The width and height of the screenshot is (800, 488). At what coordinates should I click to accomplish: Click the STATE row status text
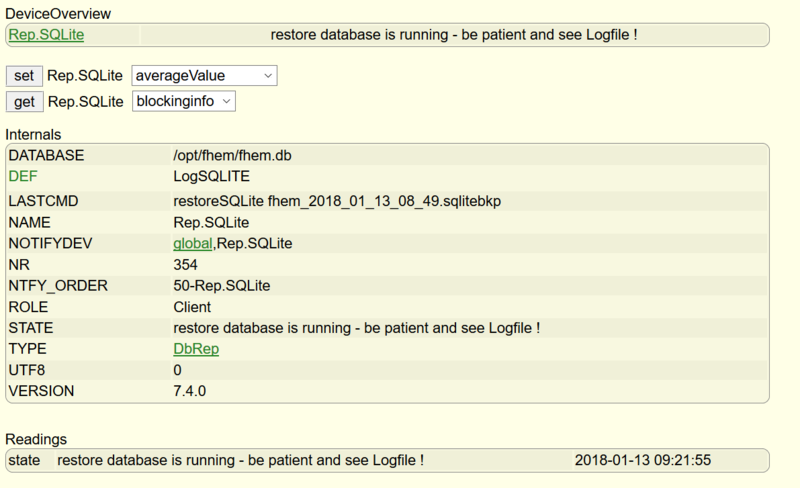[x=357, y=328]
